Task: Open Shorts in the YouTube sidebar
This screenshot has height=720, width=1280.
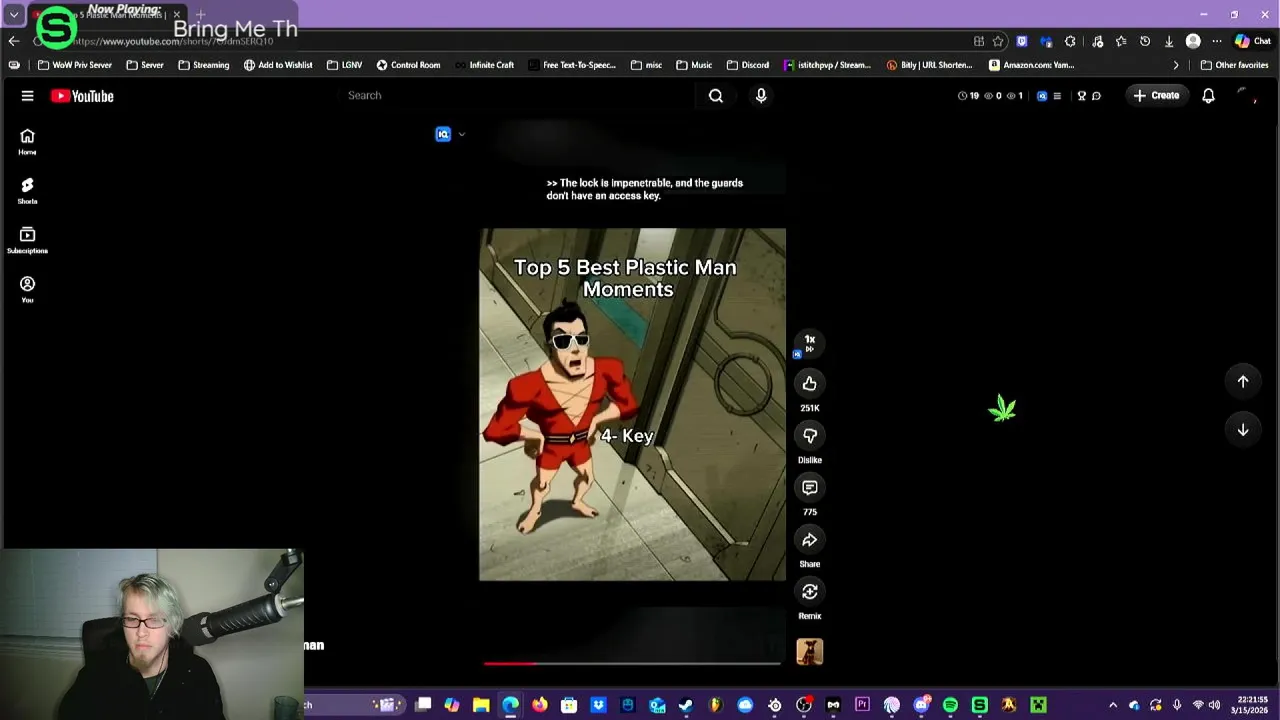Action: pos(27,190)
